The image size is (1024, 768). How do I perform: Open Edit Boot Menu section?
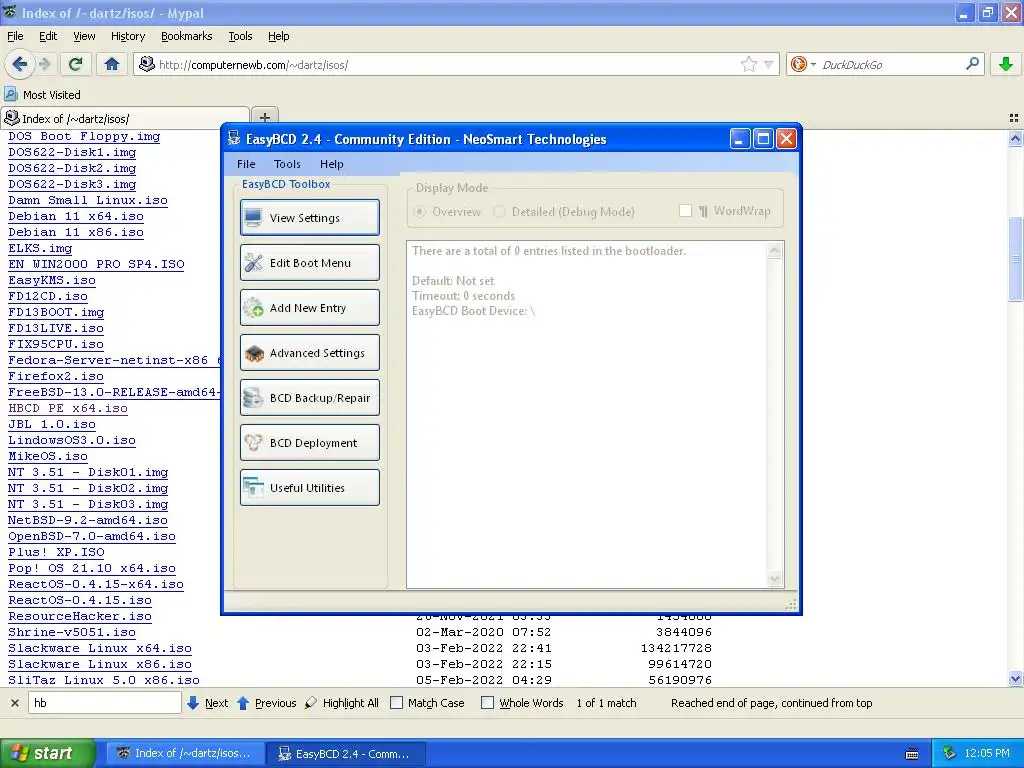[310, 263]
